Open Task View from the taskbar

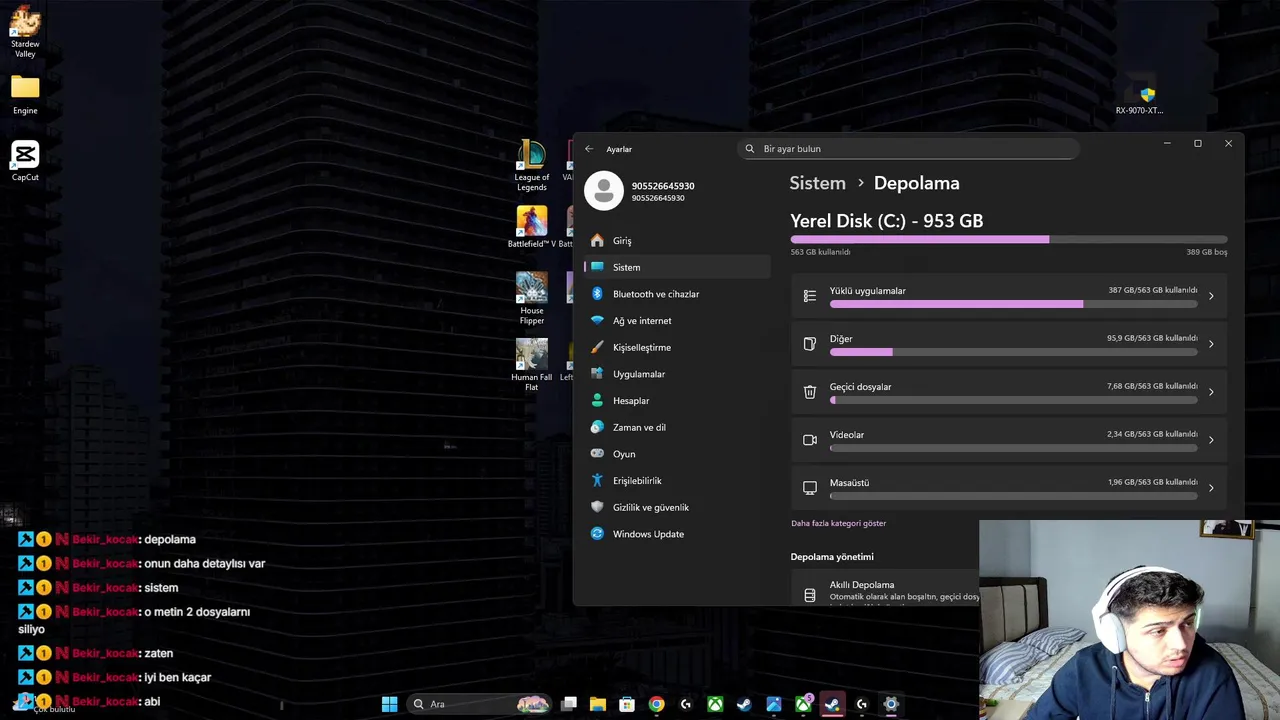point(569,704)
